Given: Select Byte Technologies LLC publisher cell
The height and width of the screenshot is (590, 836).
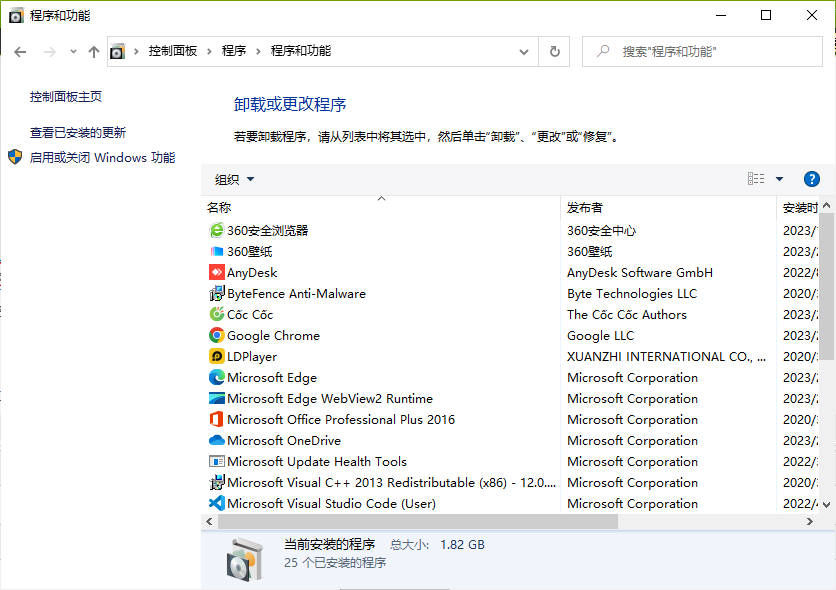Looking at the screenshot, I should point(632,293).
